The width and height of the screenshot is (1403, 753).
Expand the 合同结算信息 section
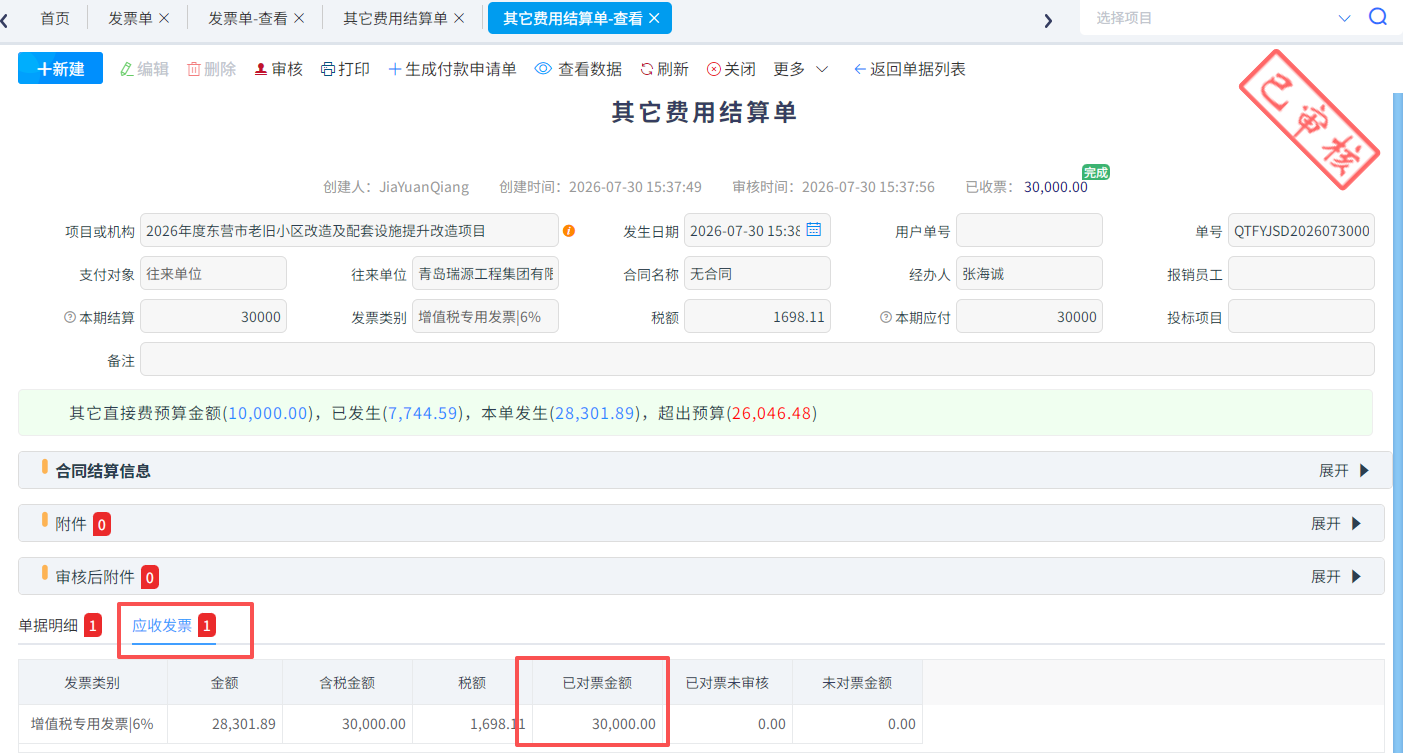pos(1344,470)
